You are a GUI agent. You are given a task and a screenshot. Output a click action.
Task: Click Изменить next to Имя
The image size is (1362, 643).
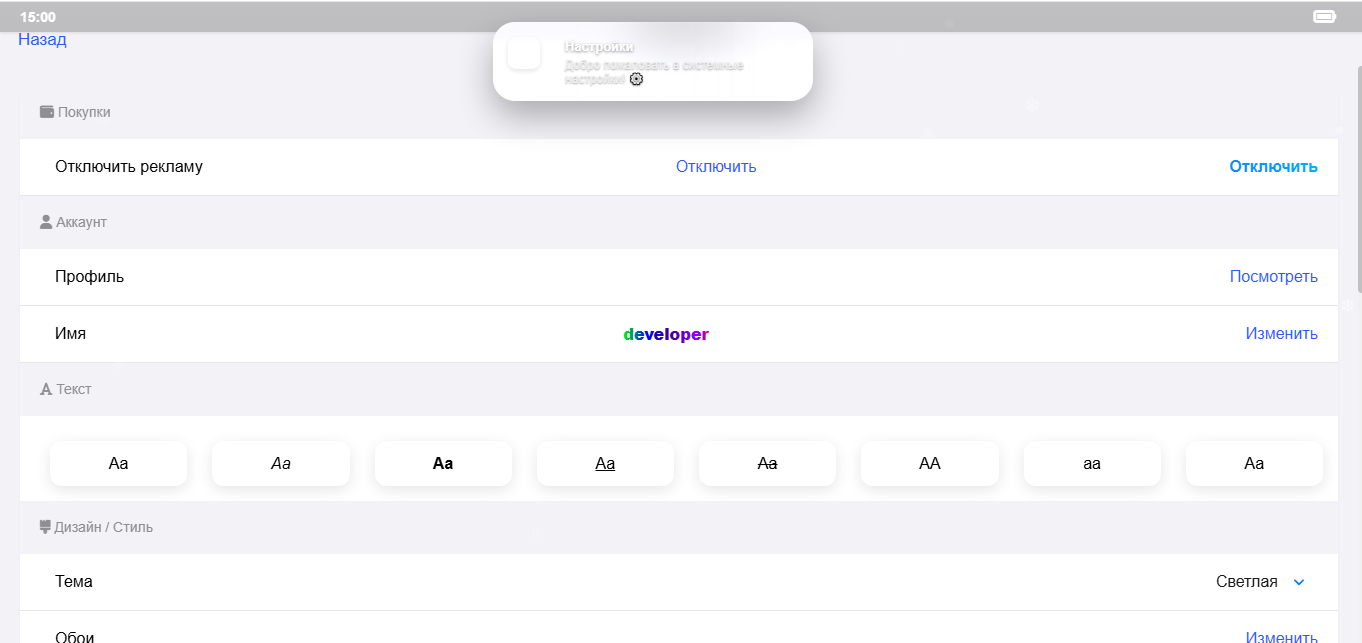coord(1281,333)
